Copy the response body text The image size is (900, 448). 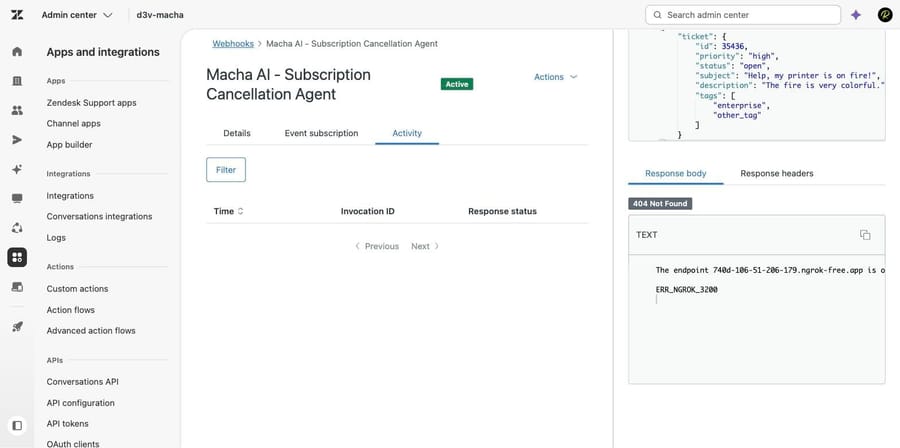(x=865, y=235)
